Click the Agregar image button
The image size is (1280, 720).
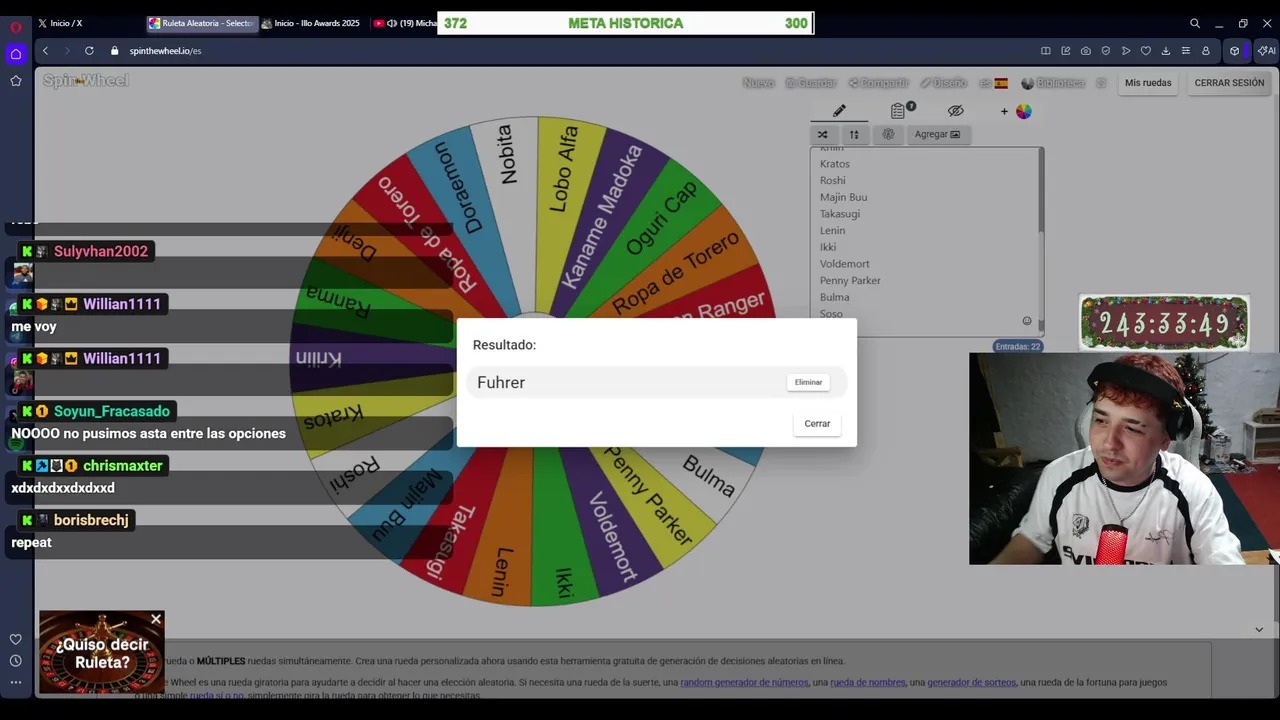coord(937,134)
